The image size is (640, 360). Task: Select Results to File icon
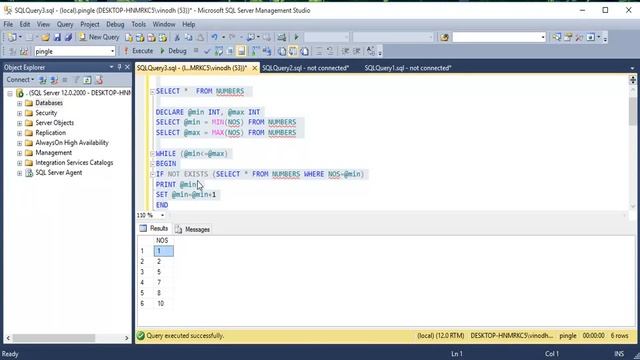[x=304, y=51]
